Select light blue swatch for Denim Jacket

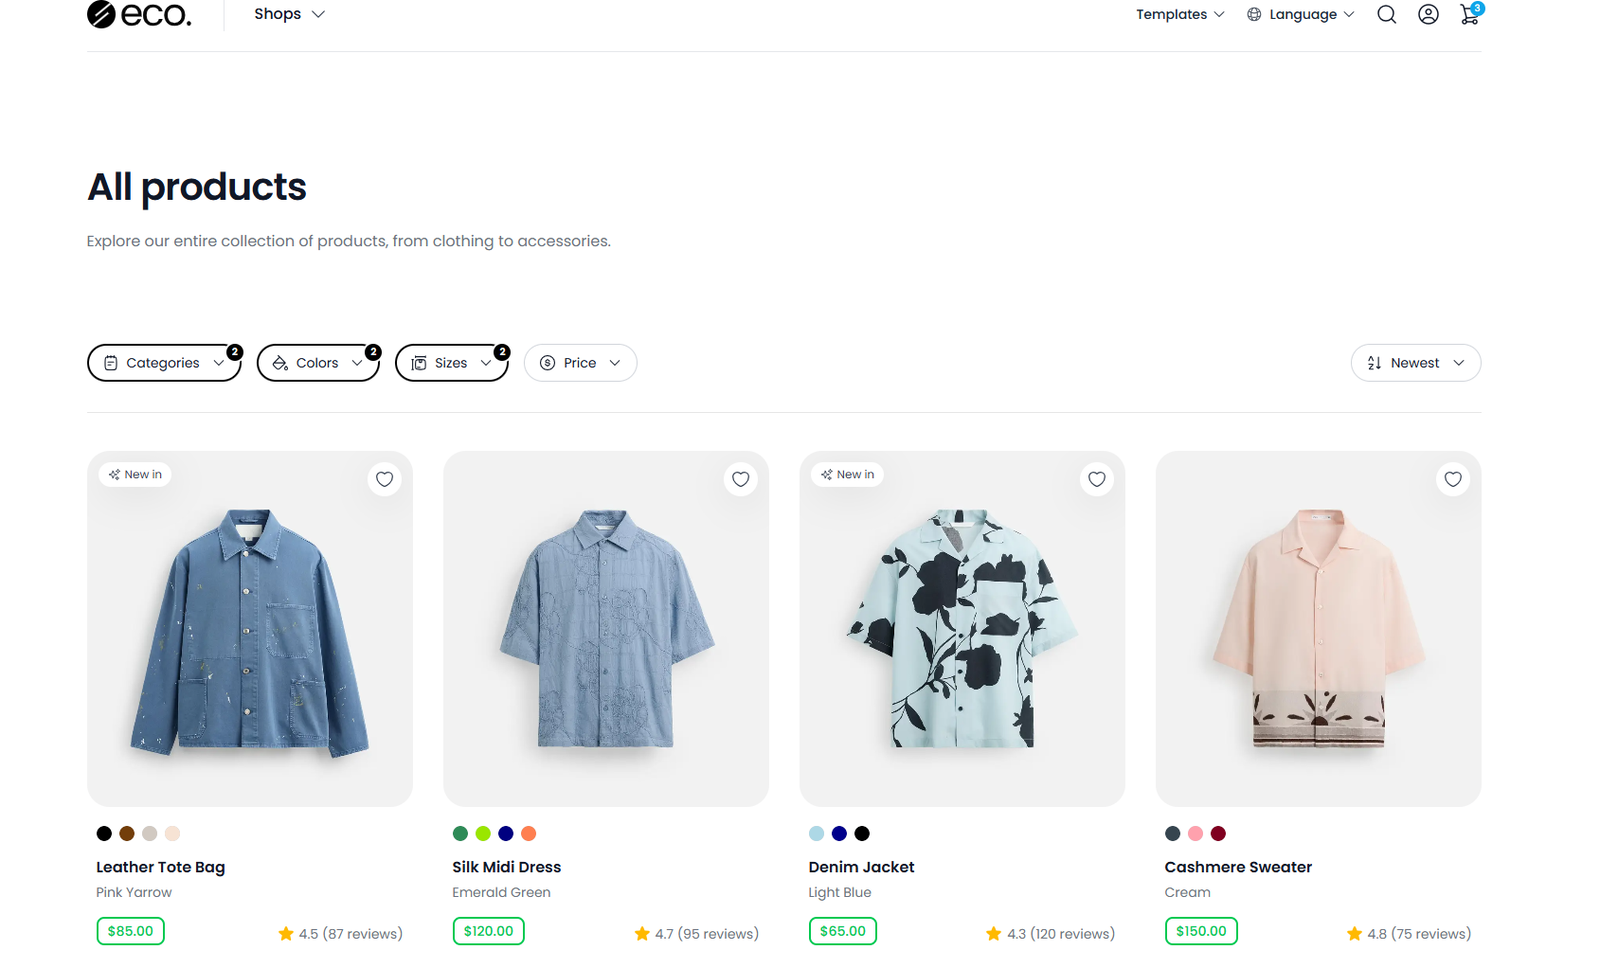point(816,833)
